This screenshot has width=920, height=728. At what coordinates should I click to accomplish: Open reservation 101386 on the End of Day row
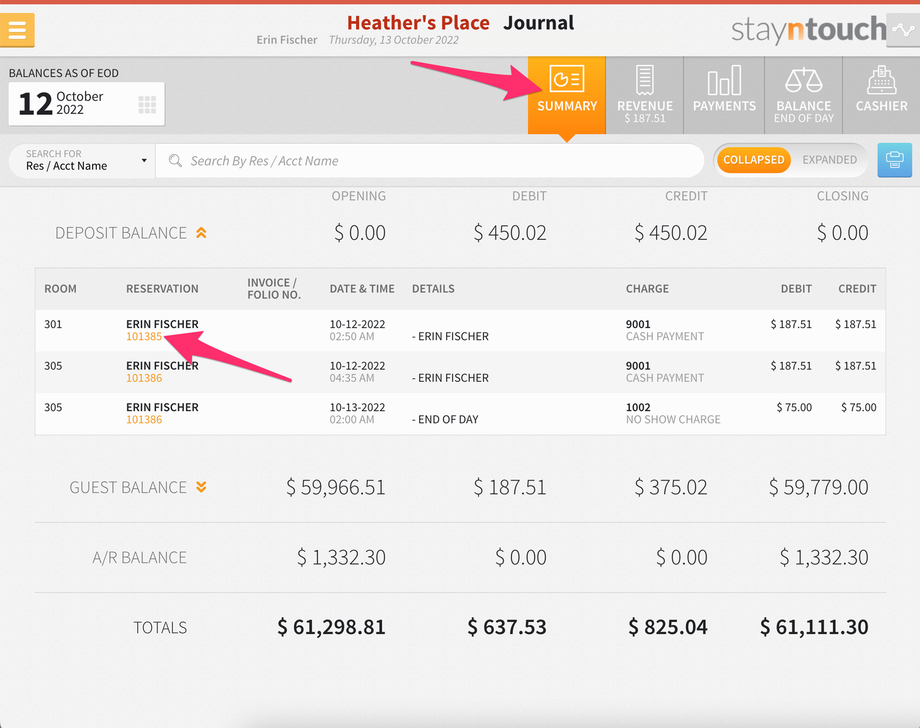tap(144, 419)
